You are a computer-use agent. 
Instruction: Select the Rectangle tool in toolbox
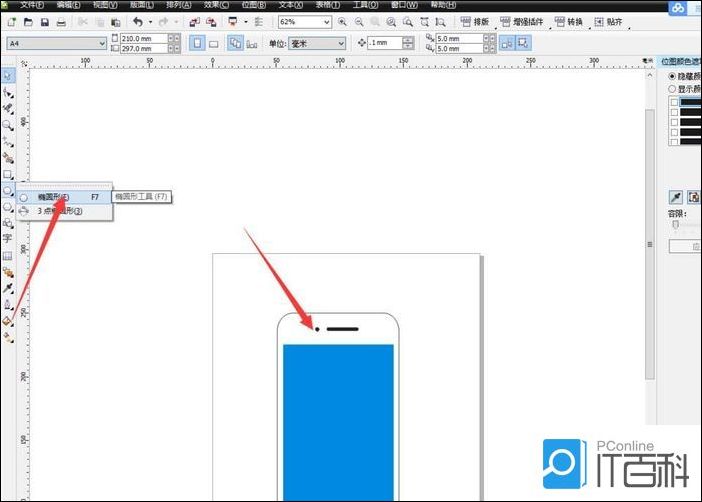coord(8,174)
